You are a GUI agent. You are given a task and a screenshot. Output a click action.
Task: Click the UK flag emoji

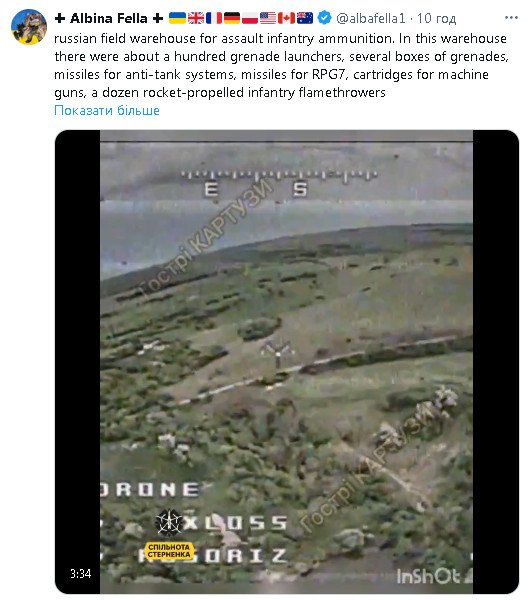click(x=196, y=18)
